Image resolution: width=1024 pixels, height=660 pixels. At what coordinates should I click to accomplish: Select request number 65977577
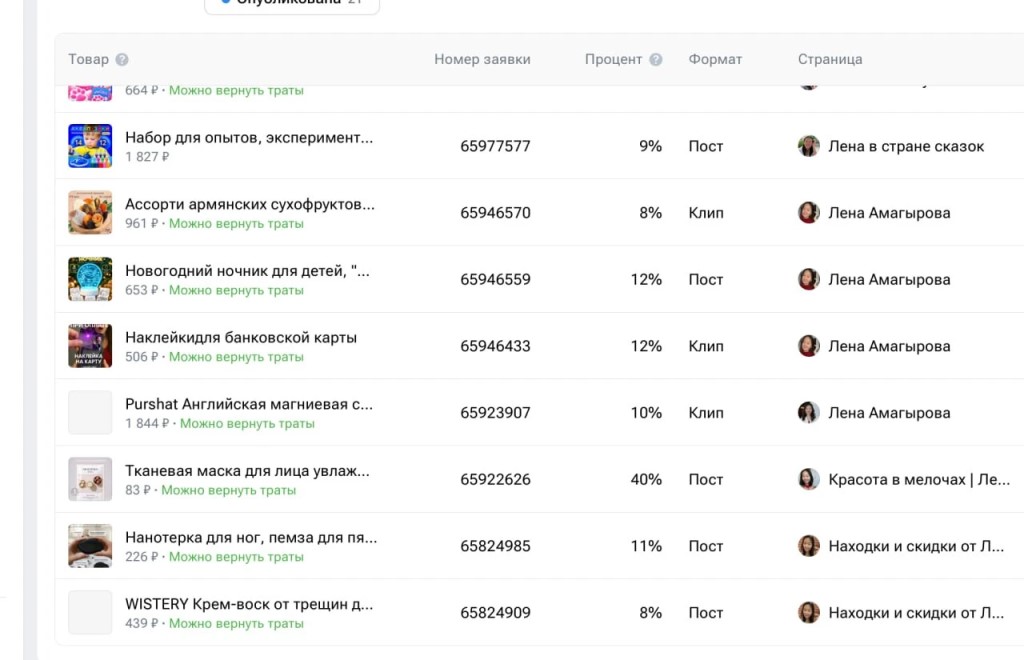495,146
